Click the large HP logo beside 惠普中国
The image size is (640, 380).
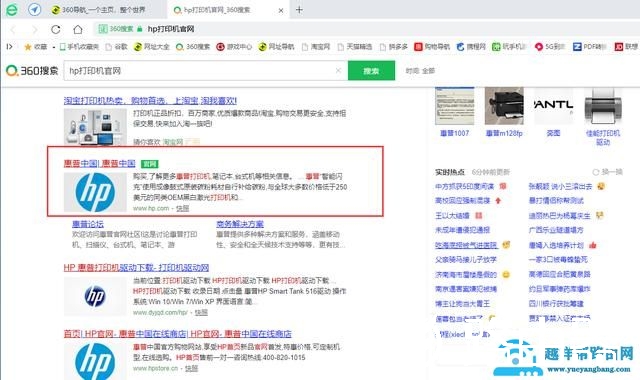pos(95,192)
